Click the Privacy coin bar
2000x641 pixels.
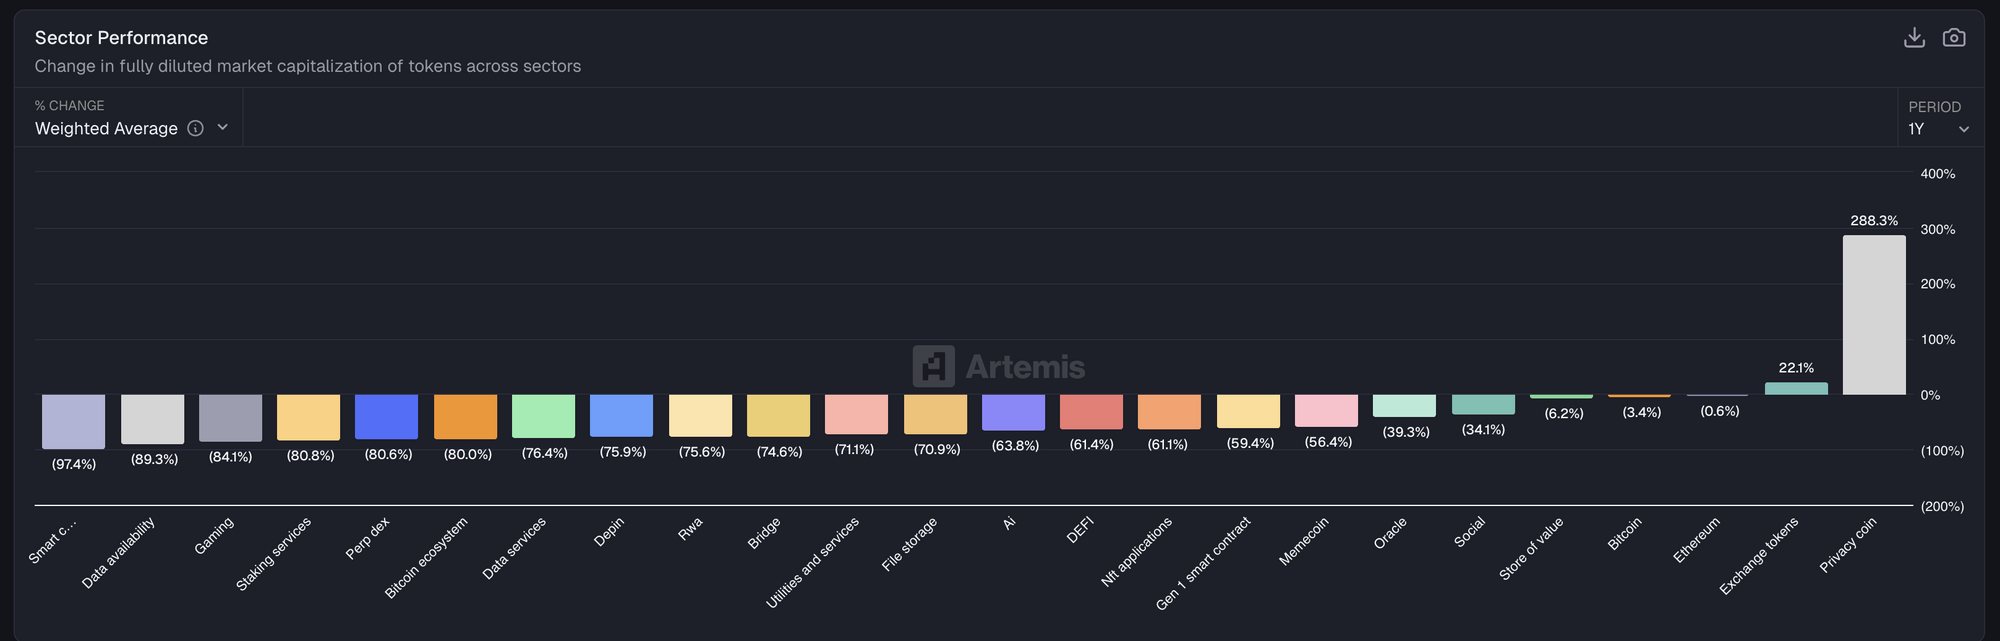pyautogui.click(x=1873, y=315)
